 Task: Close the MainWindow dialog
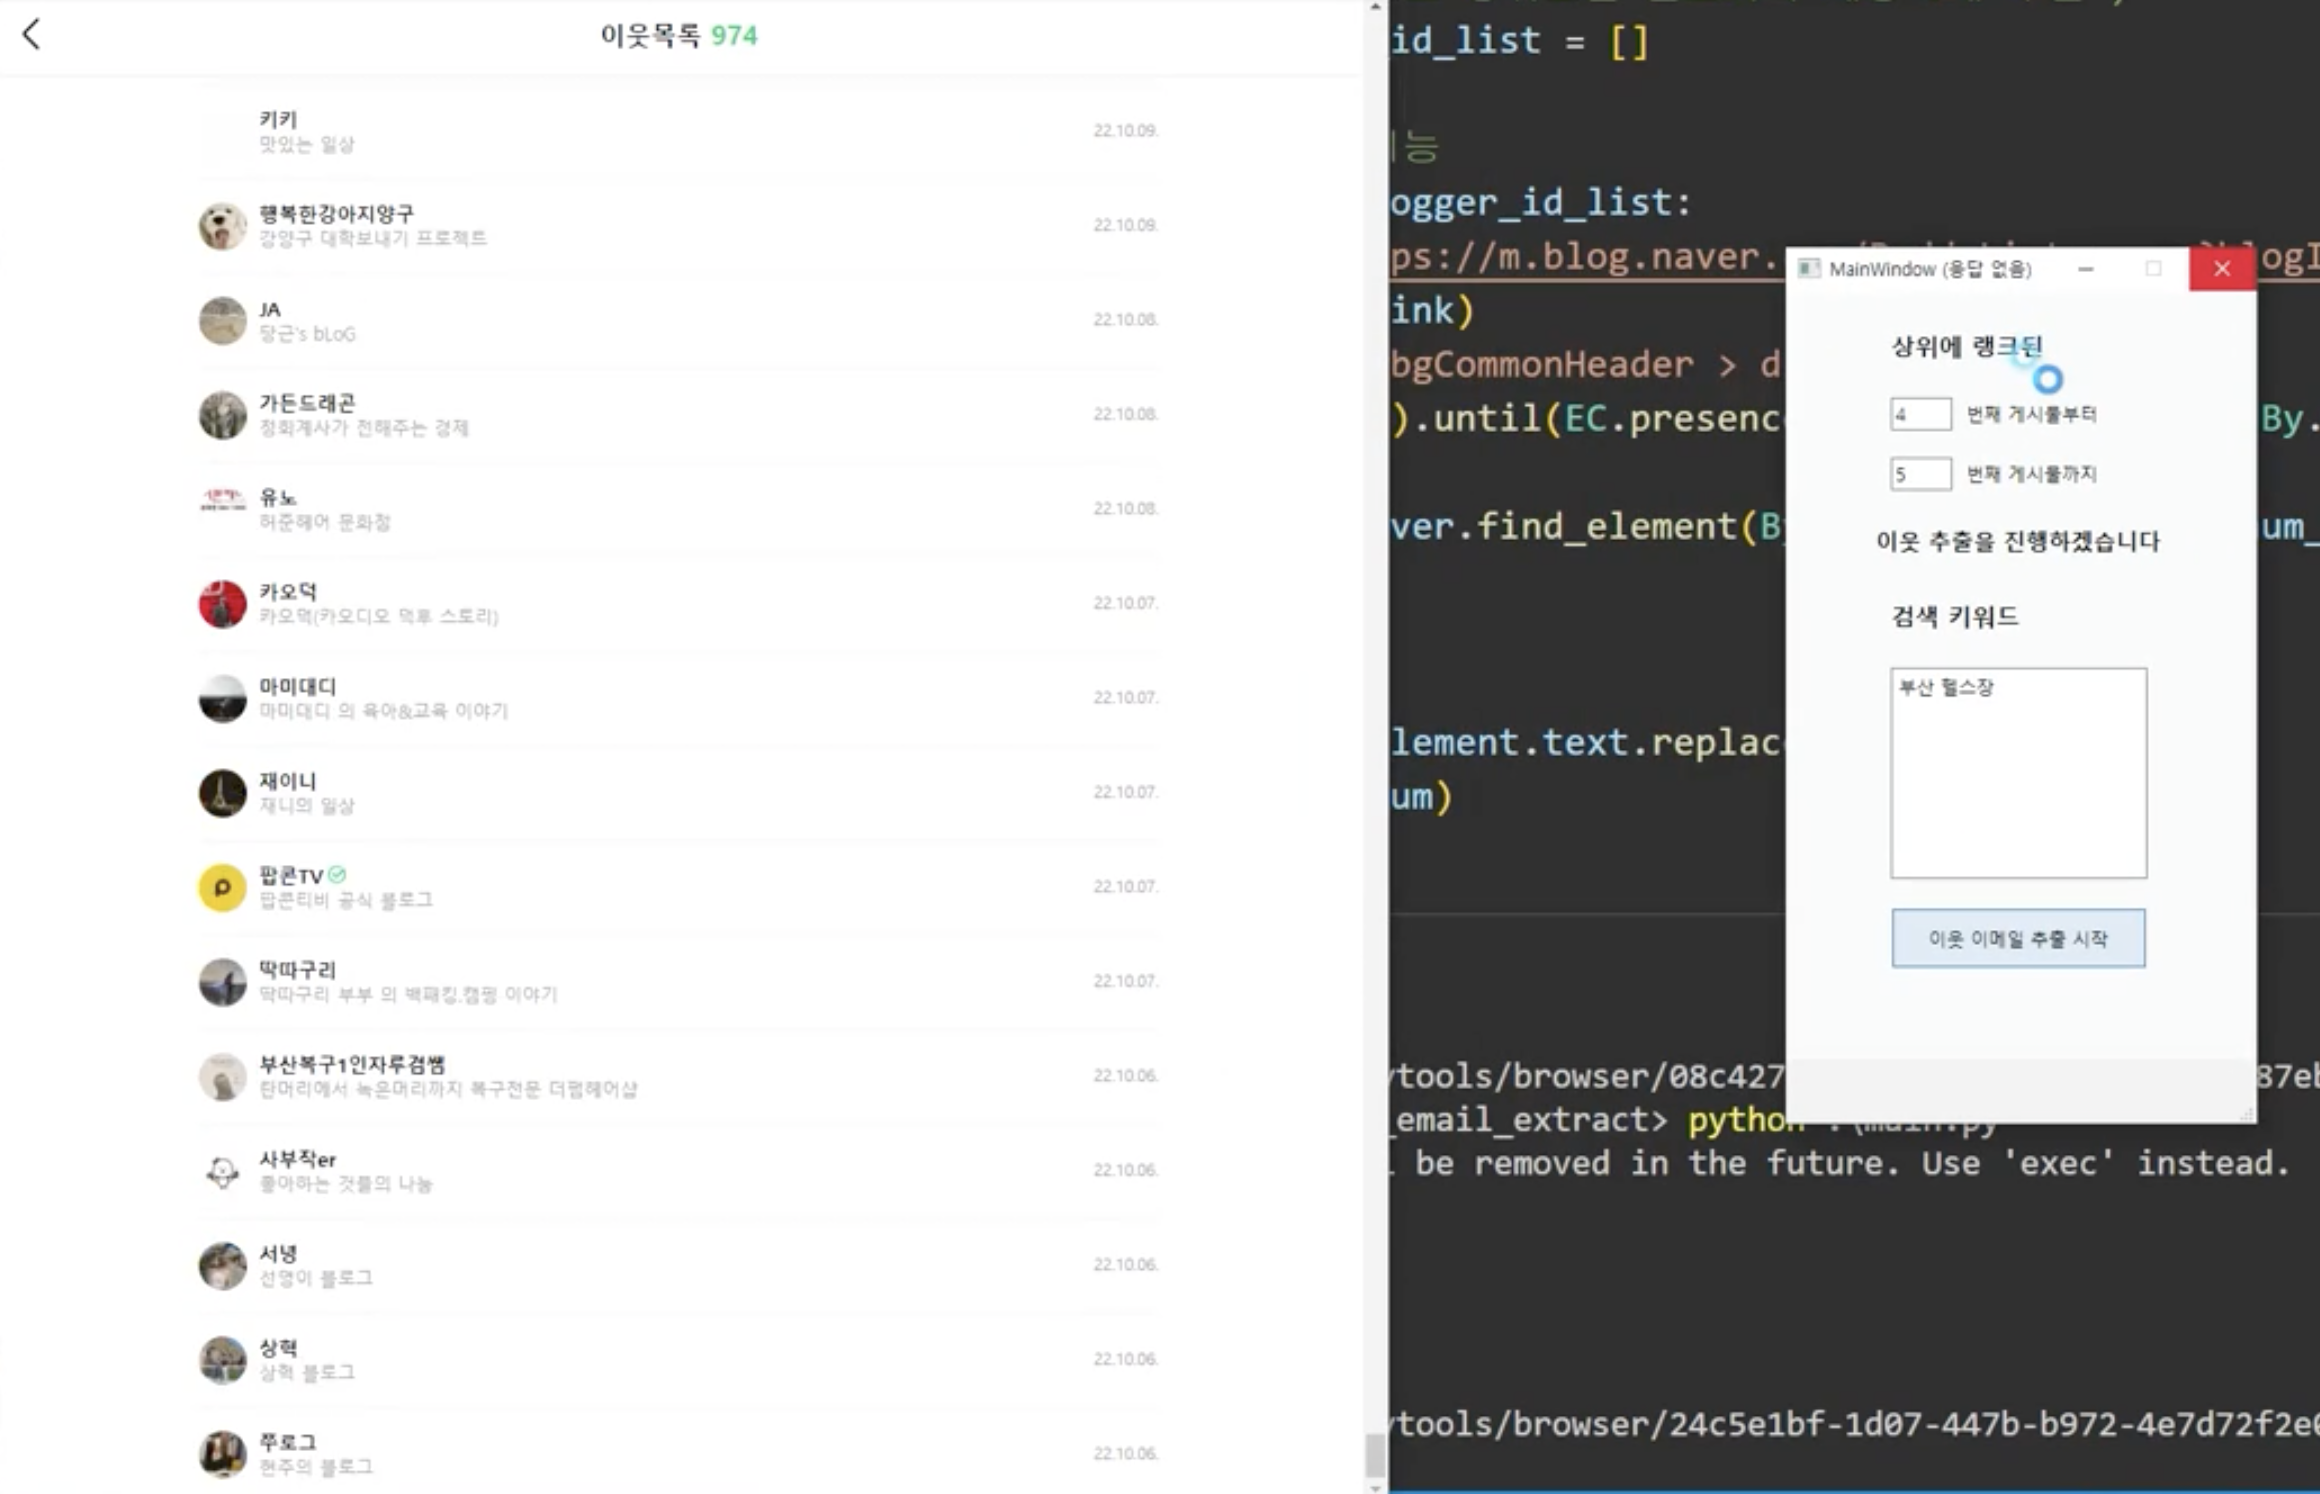2221,269
